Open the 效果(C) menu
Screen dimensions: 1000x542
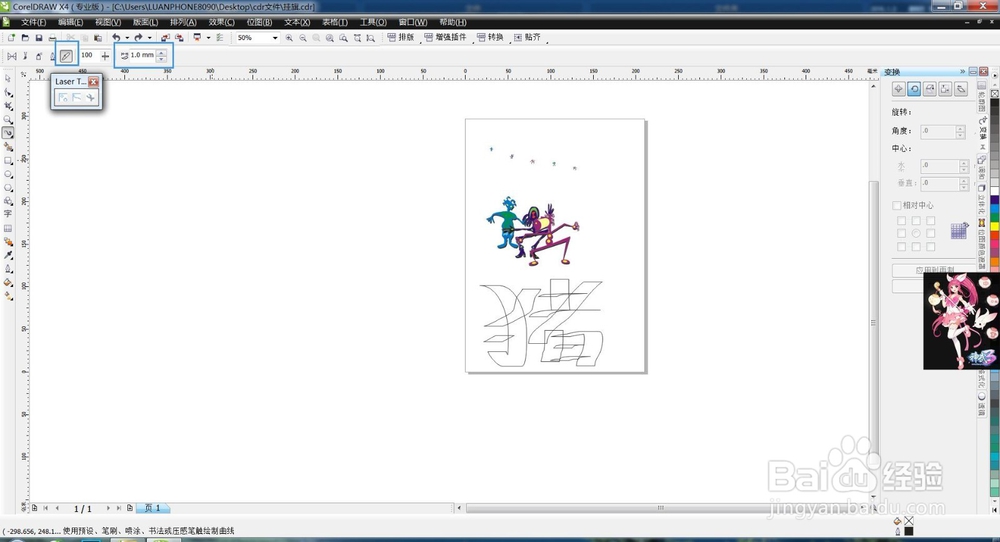click(221, 22)
